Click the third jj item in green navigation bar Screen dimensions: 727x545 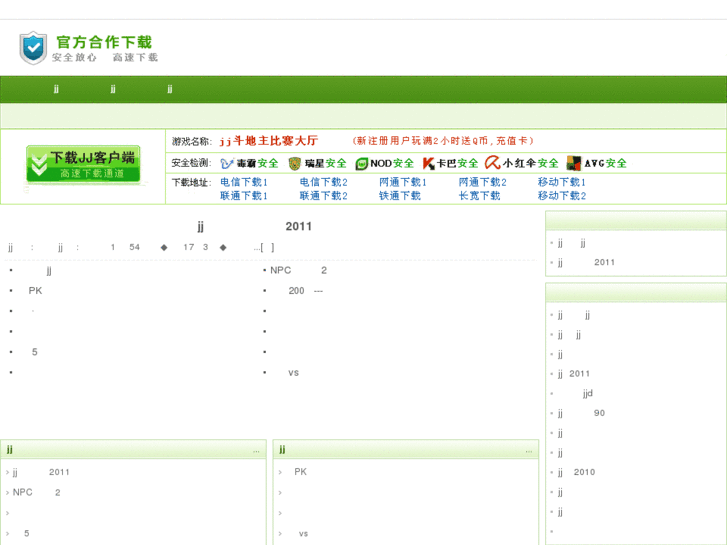(170, 89)
